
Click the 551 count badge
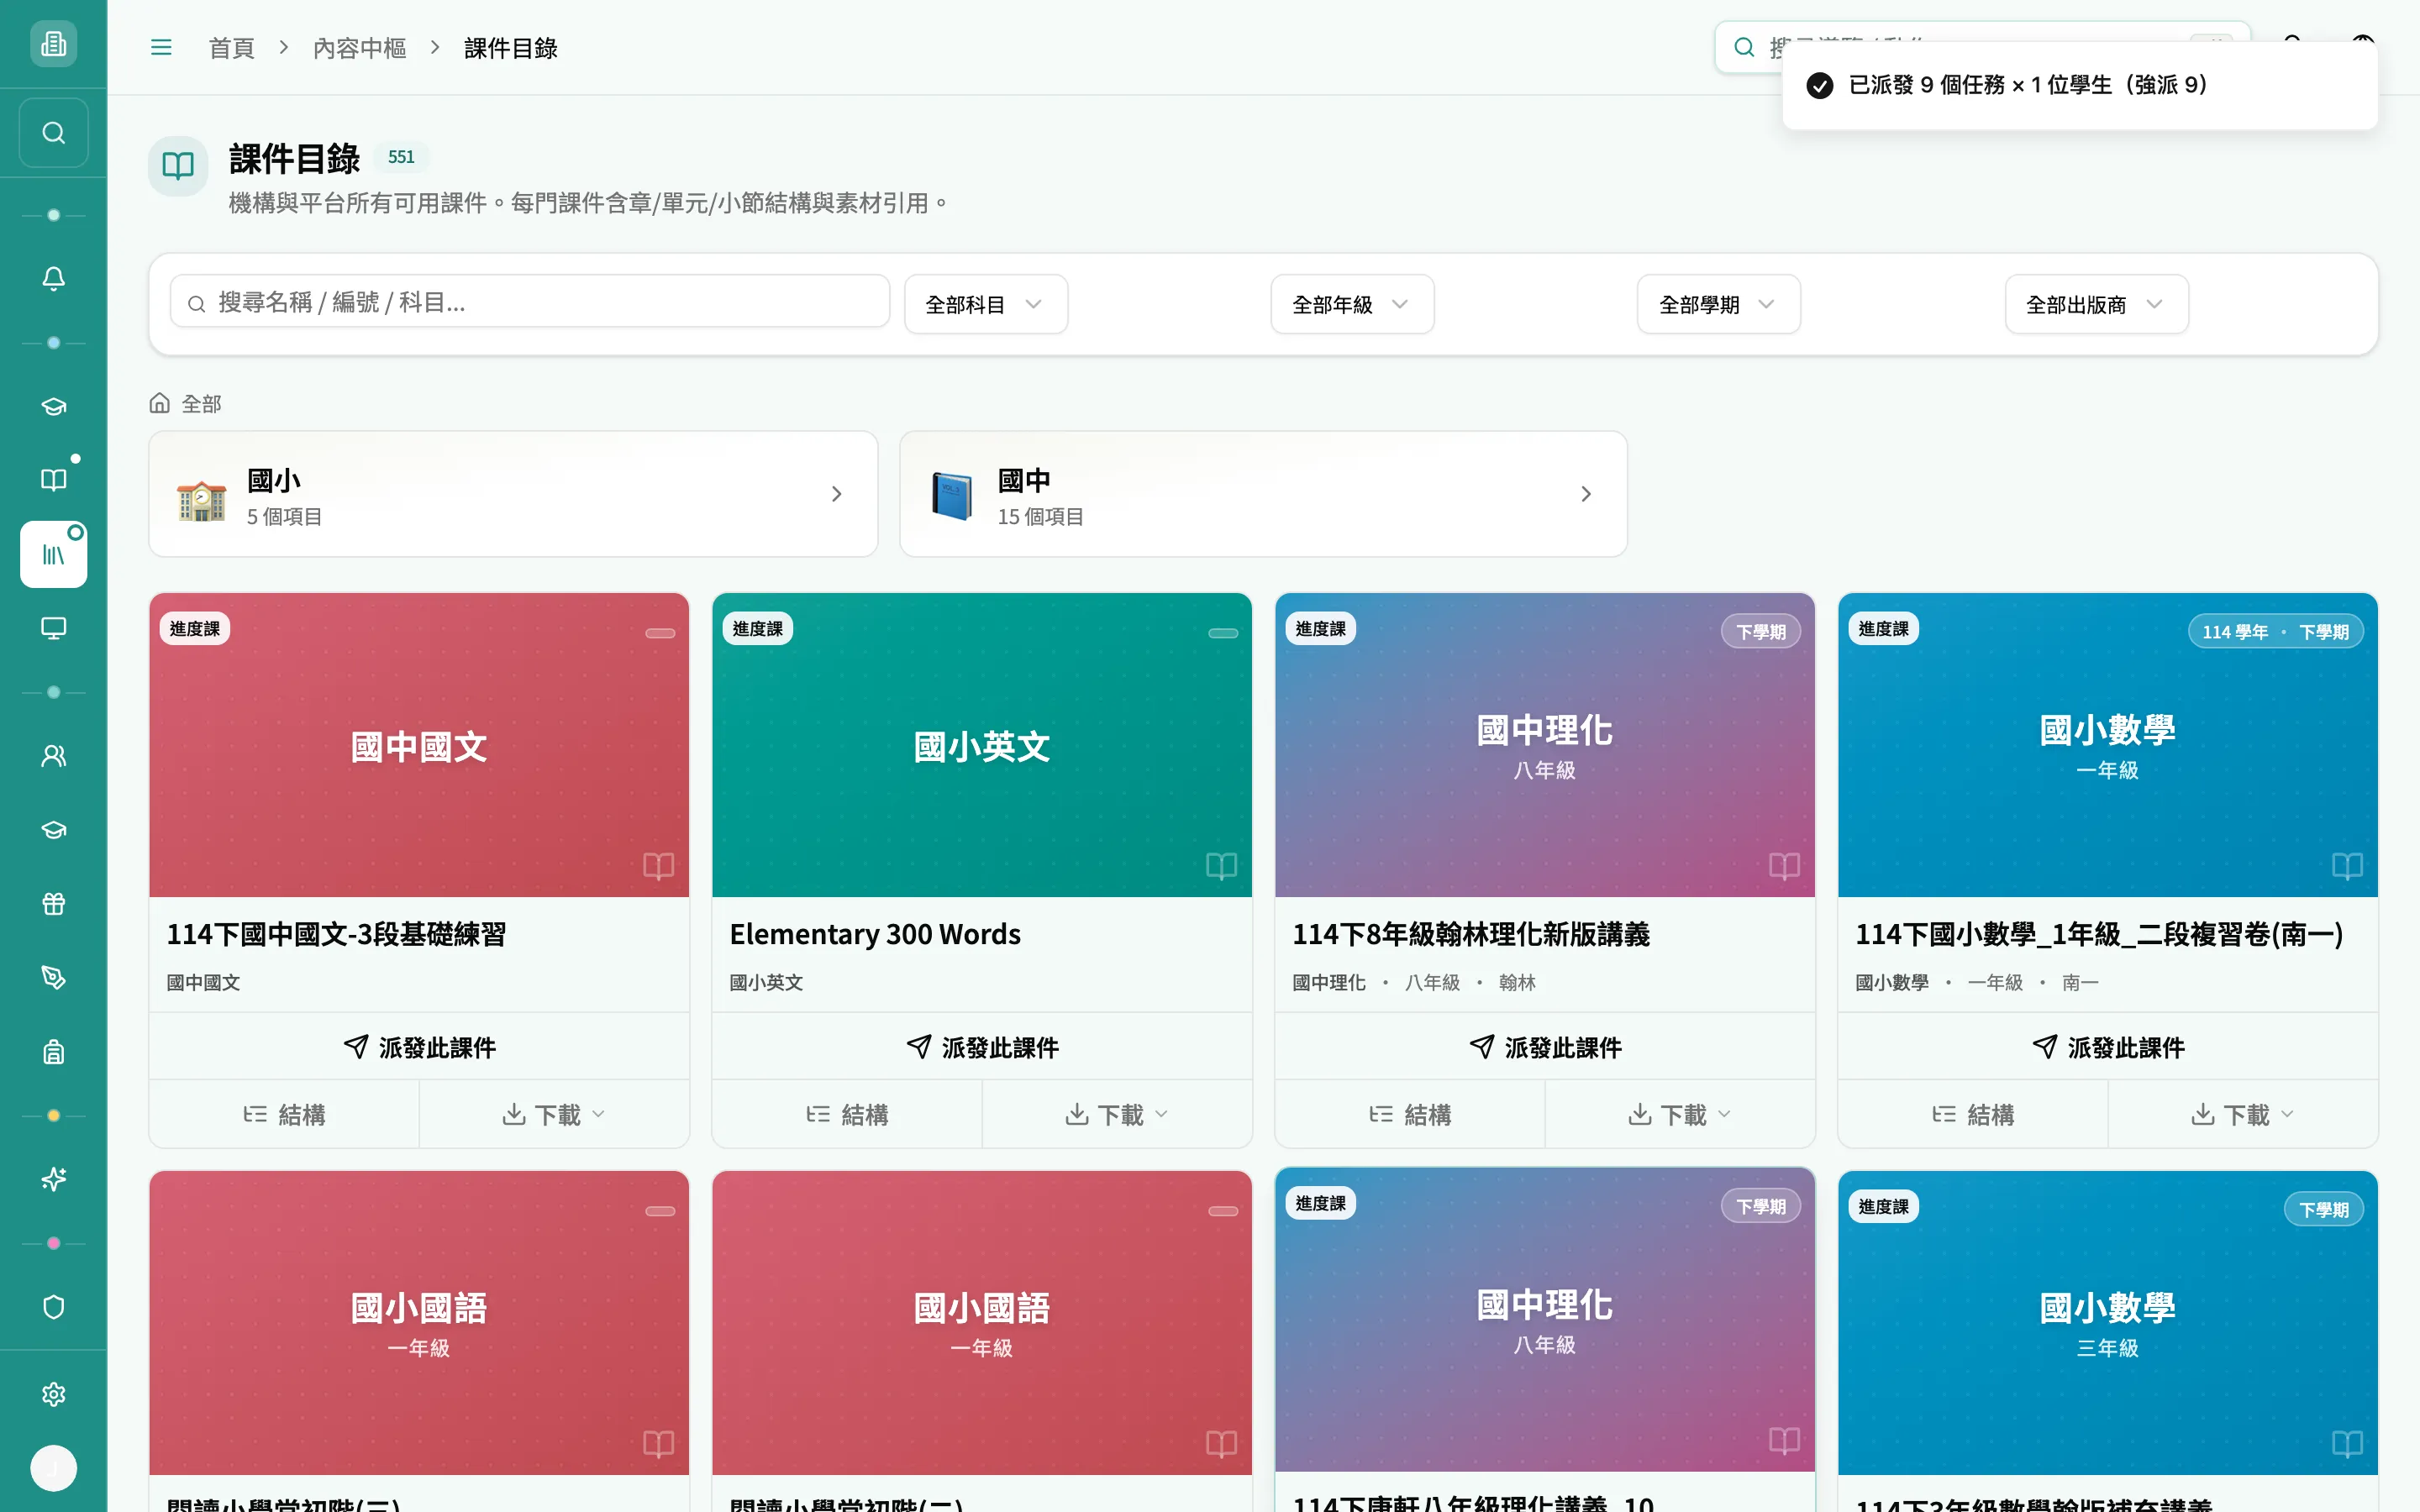(x=401, y=157)
